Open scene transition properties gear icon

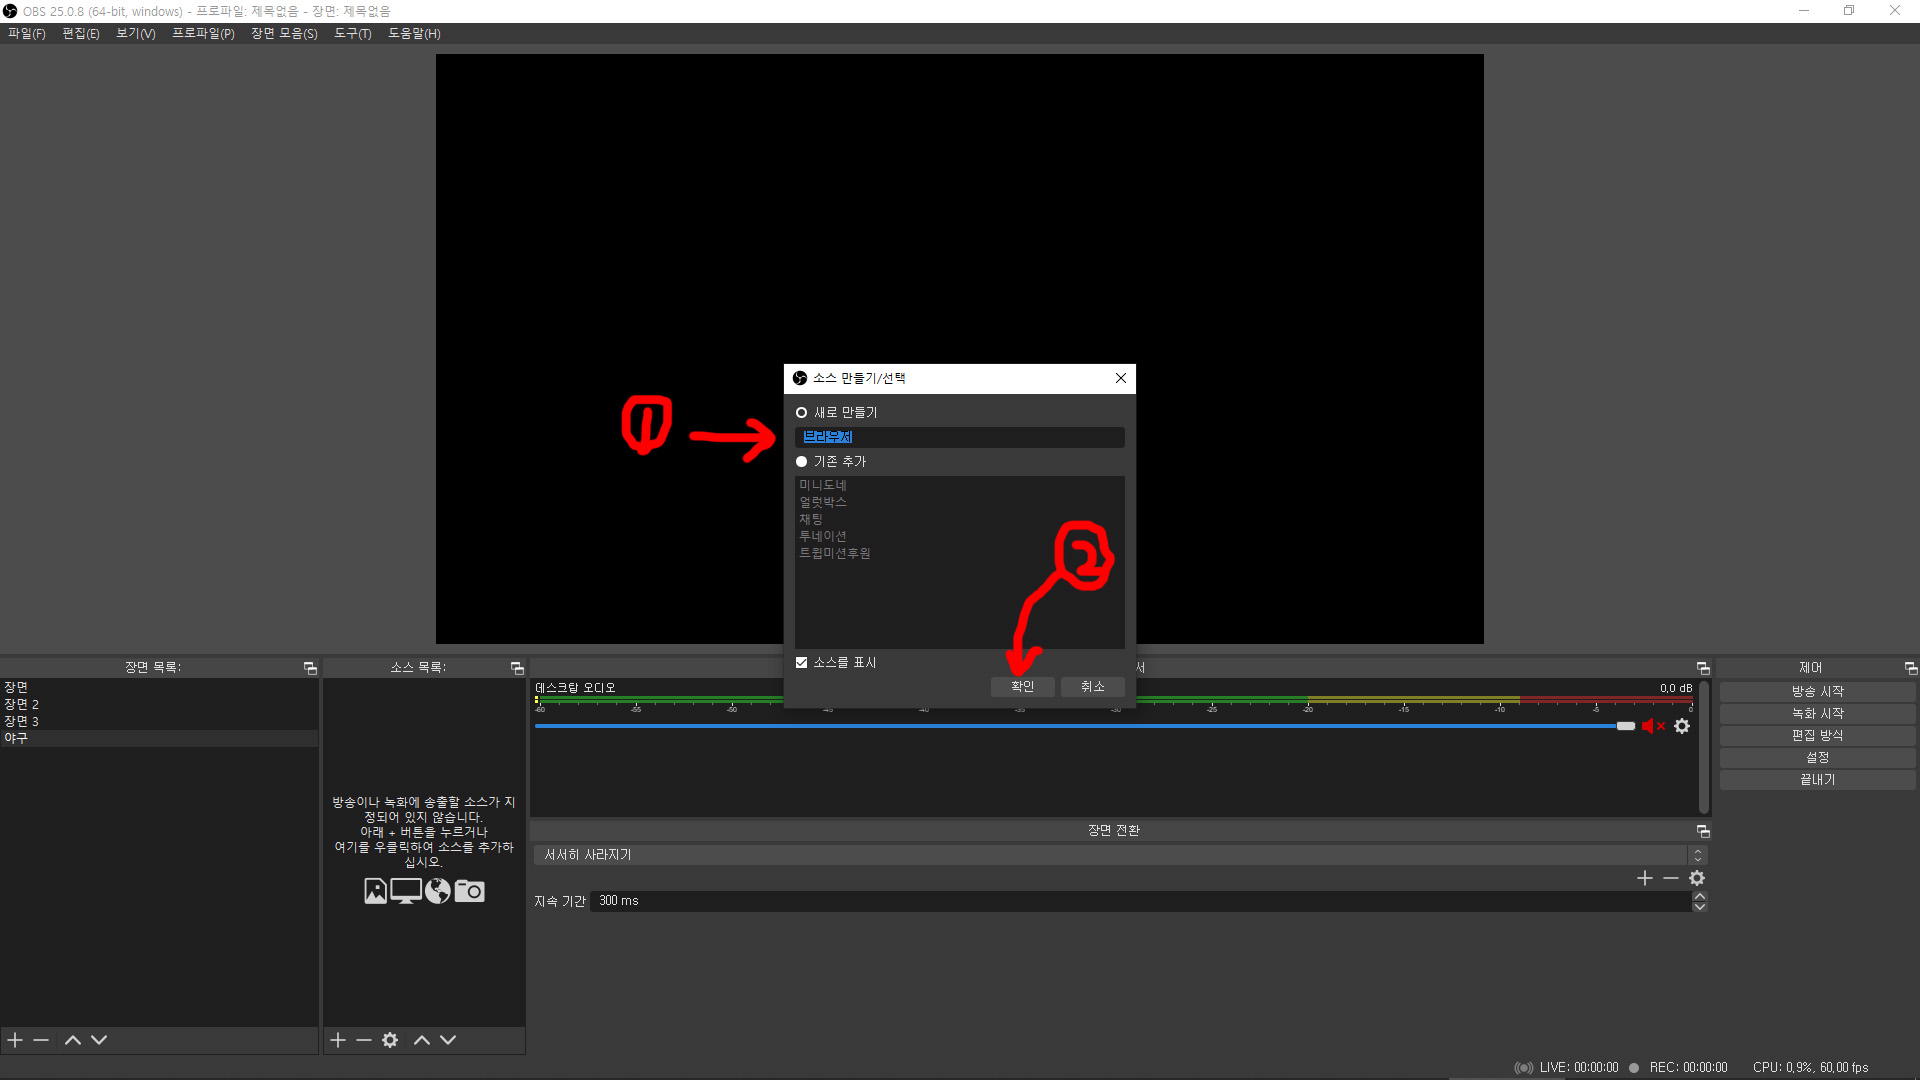pos(1697,878)
